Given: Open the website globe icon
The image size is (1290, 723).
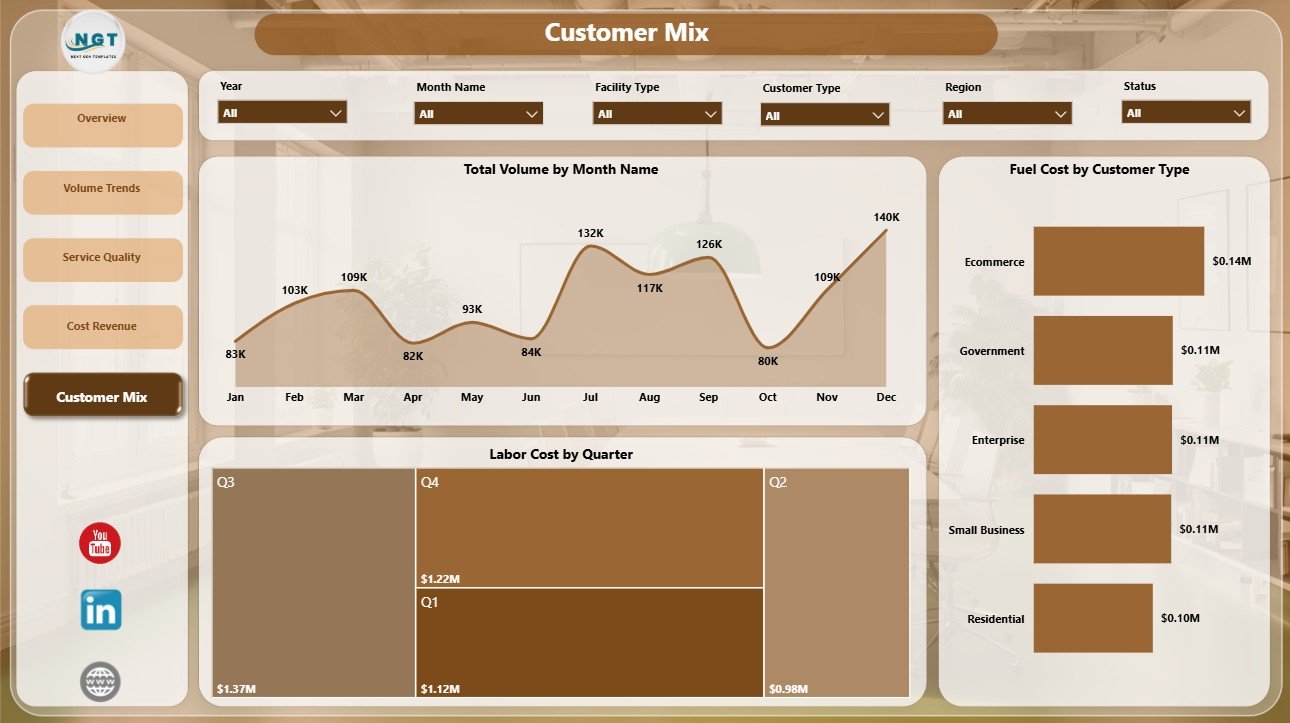Looking at the screenshot, I should [100, 681].
